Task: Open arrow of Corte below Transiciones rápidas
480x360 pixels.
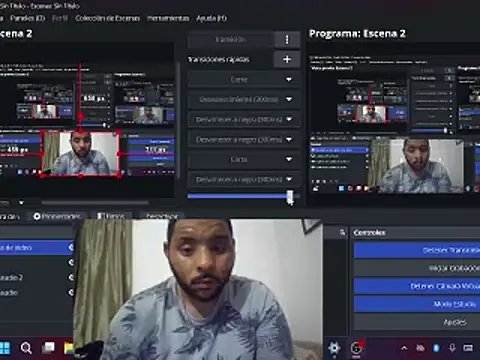Action: (x=289, y=79)
